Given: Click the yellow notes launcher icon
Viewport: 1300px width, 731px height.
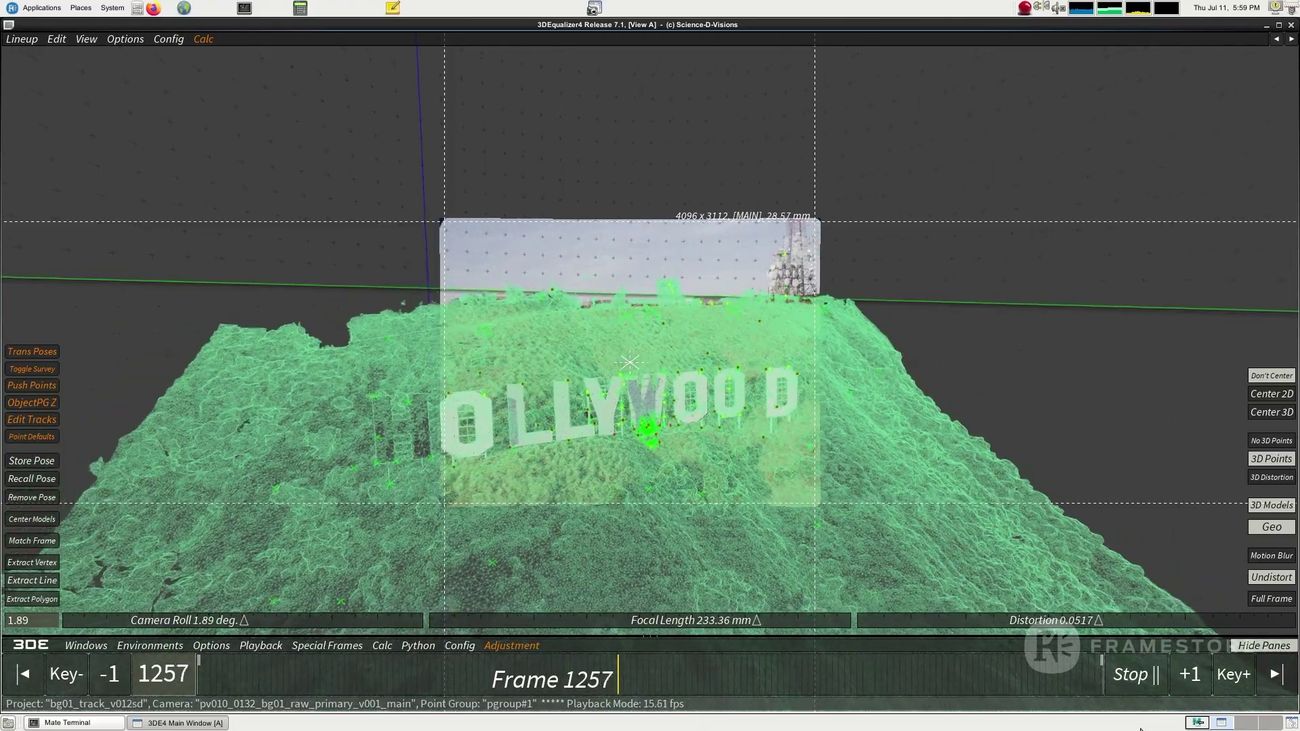Looking at the screenshot, I should (x=393, y=8).
